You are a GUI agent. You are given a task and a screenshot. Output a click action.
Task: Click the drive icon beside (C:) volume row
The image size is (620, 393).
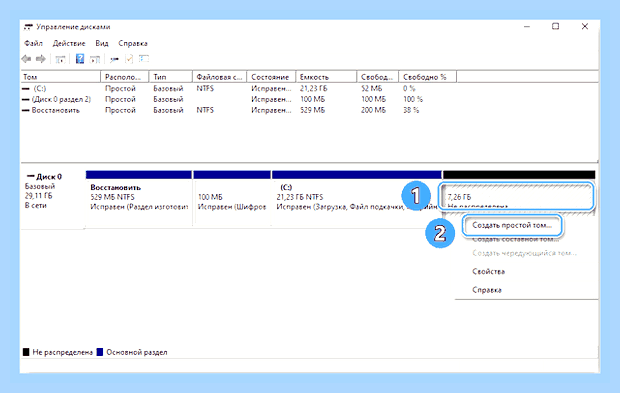tap(26, 89)
